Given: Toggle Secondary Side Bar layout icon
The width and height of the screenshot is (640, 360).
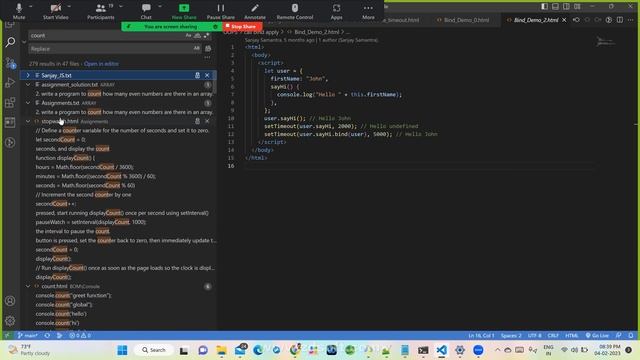Looking at the screenshot, I should (566, 7).
